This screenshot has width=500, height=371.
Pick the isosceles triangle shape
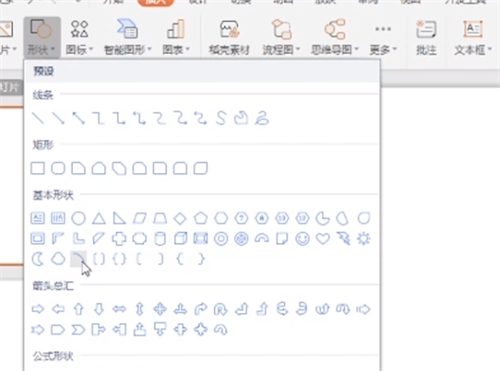[x=99, y=218]
